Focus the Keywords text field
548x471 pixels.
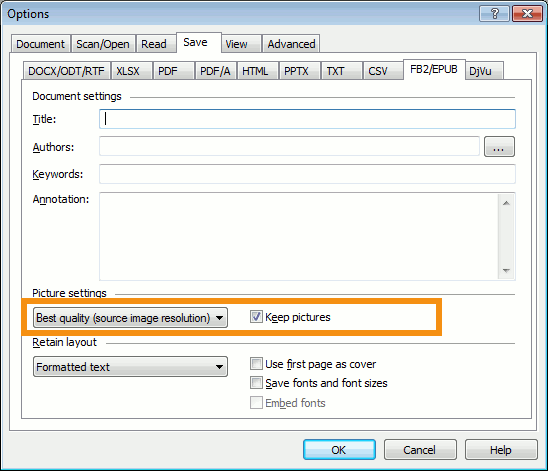coord(307,174)
